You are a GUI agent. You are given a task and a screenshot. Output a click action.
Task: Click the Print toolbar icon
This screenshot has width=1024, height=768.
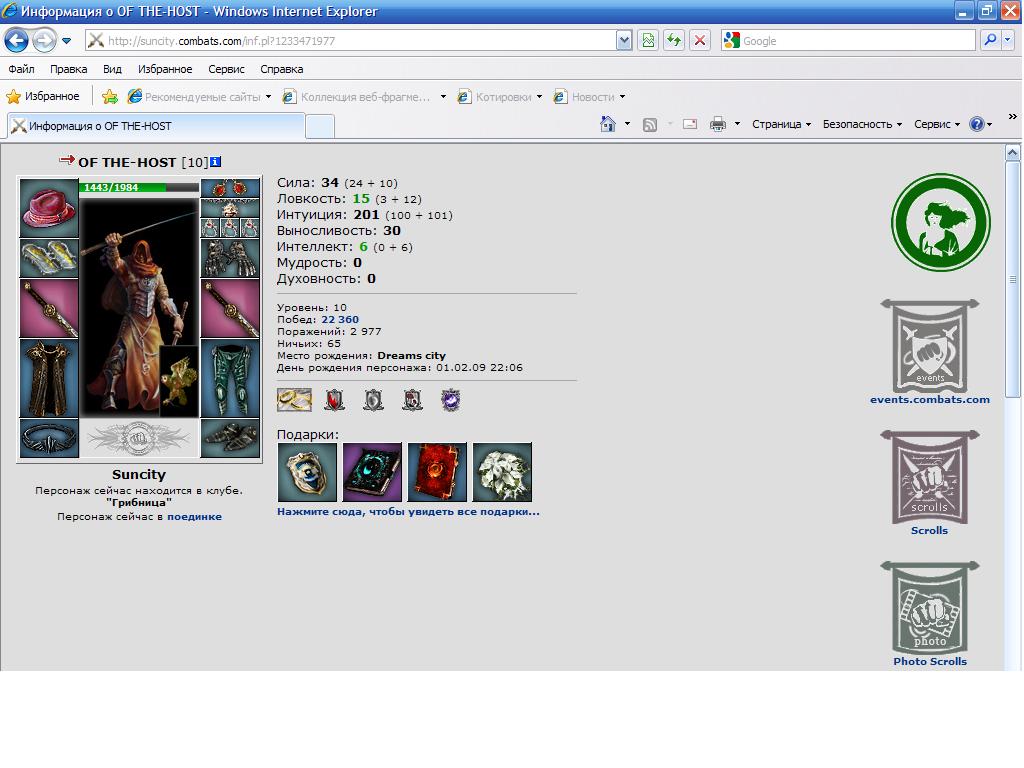click(718, 124)
